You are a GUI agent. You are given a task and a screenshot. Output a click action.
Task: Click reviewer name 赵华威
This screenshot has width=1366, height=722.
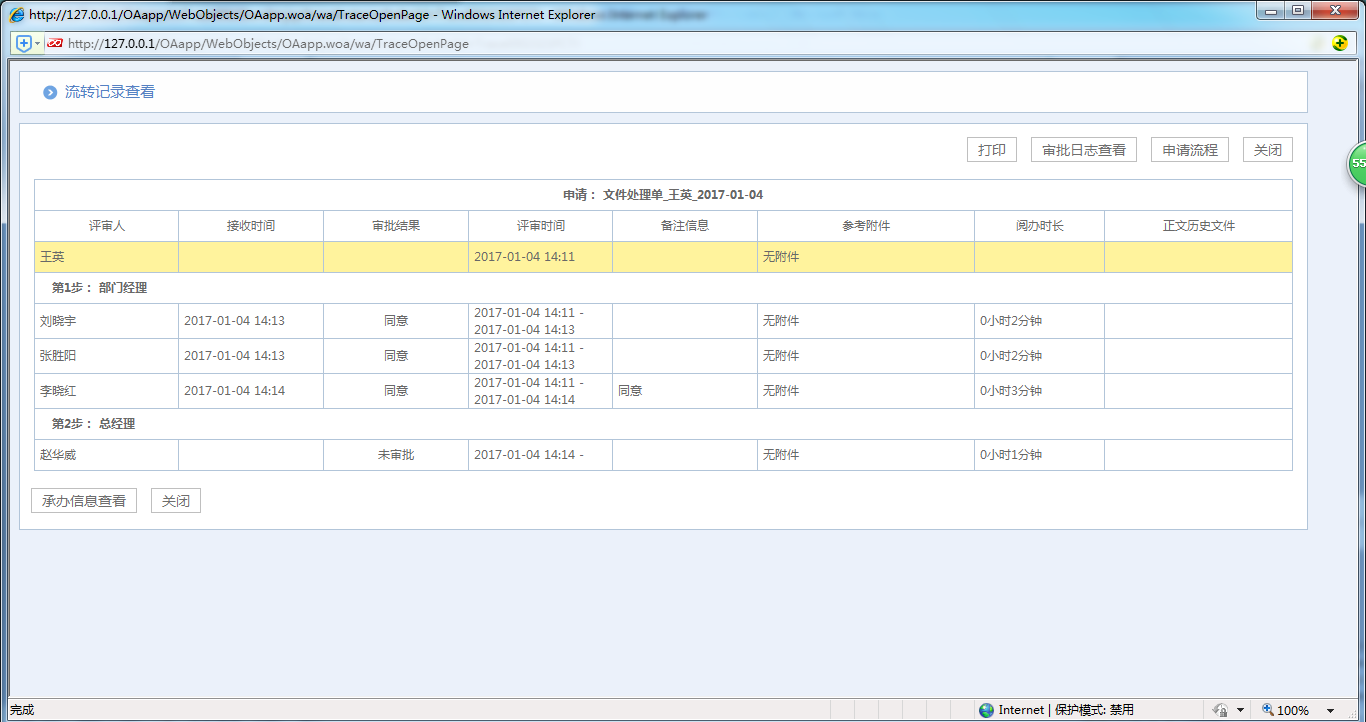pos(58,455)
